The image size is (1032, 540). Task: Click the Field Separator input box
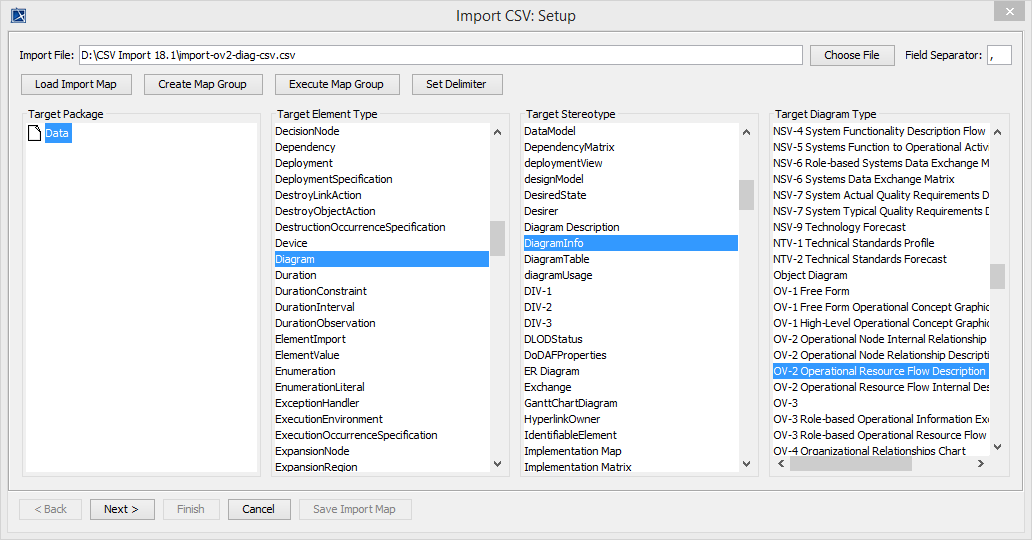[997, 55]
